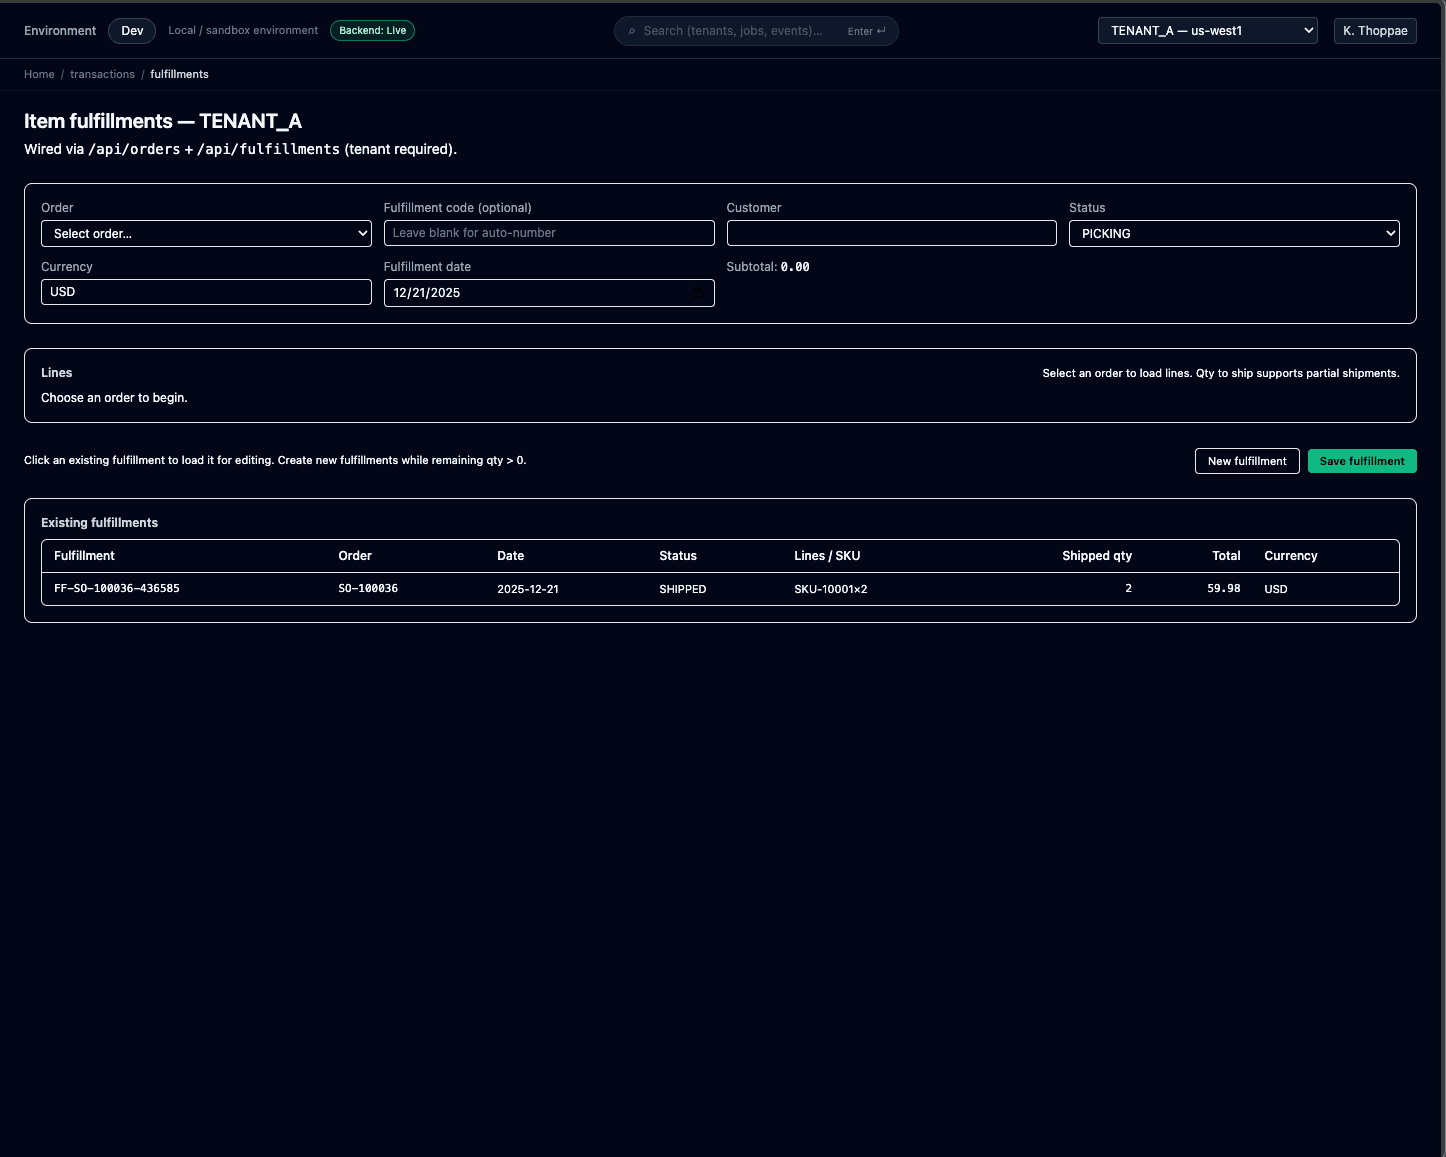Open the Status dropdown showing PICKING
Viewport: 1446px width, 1157px height.
pos(1233,234)
